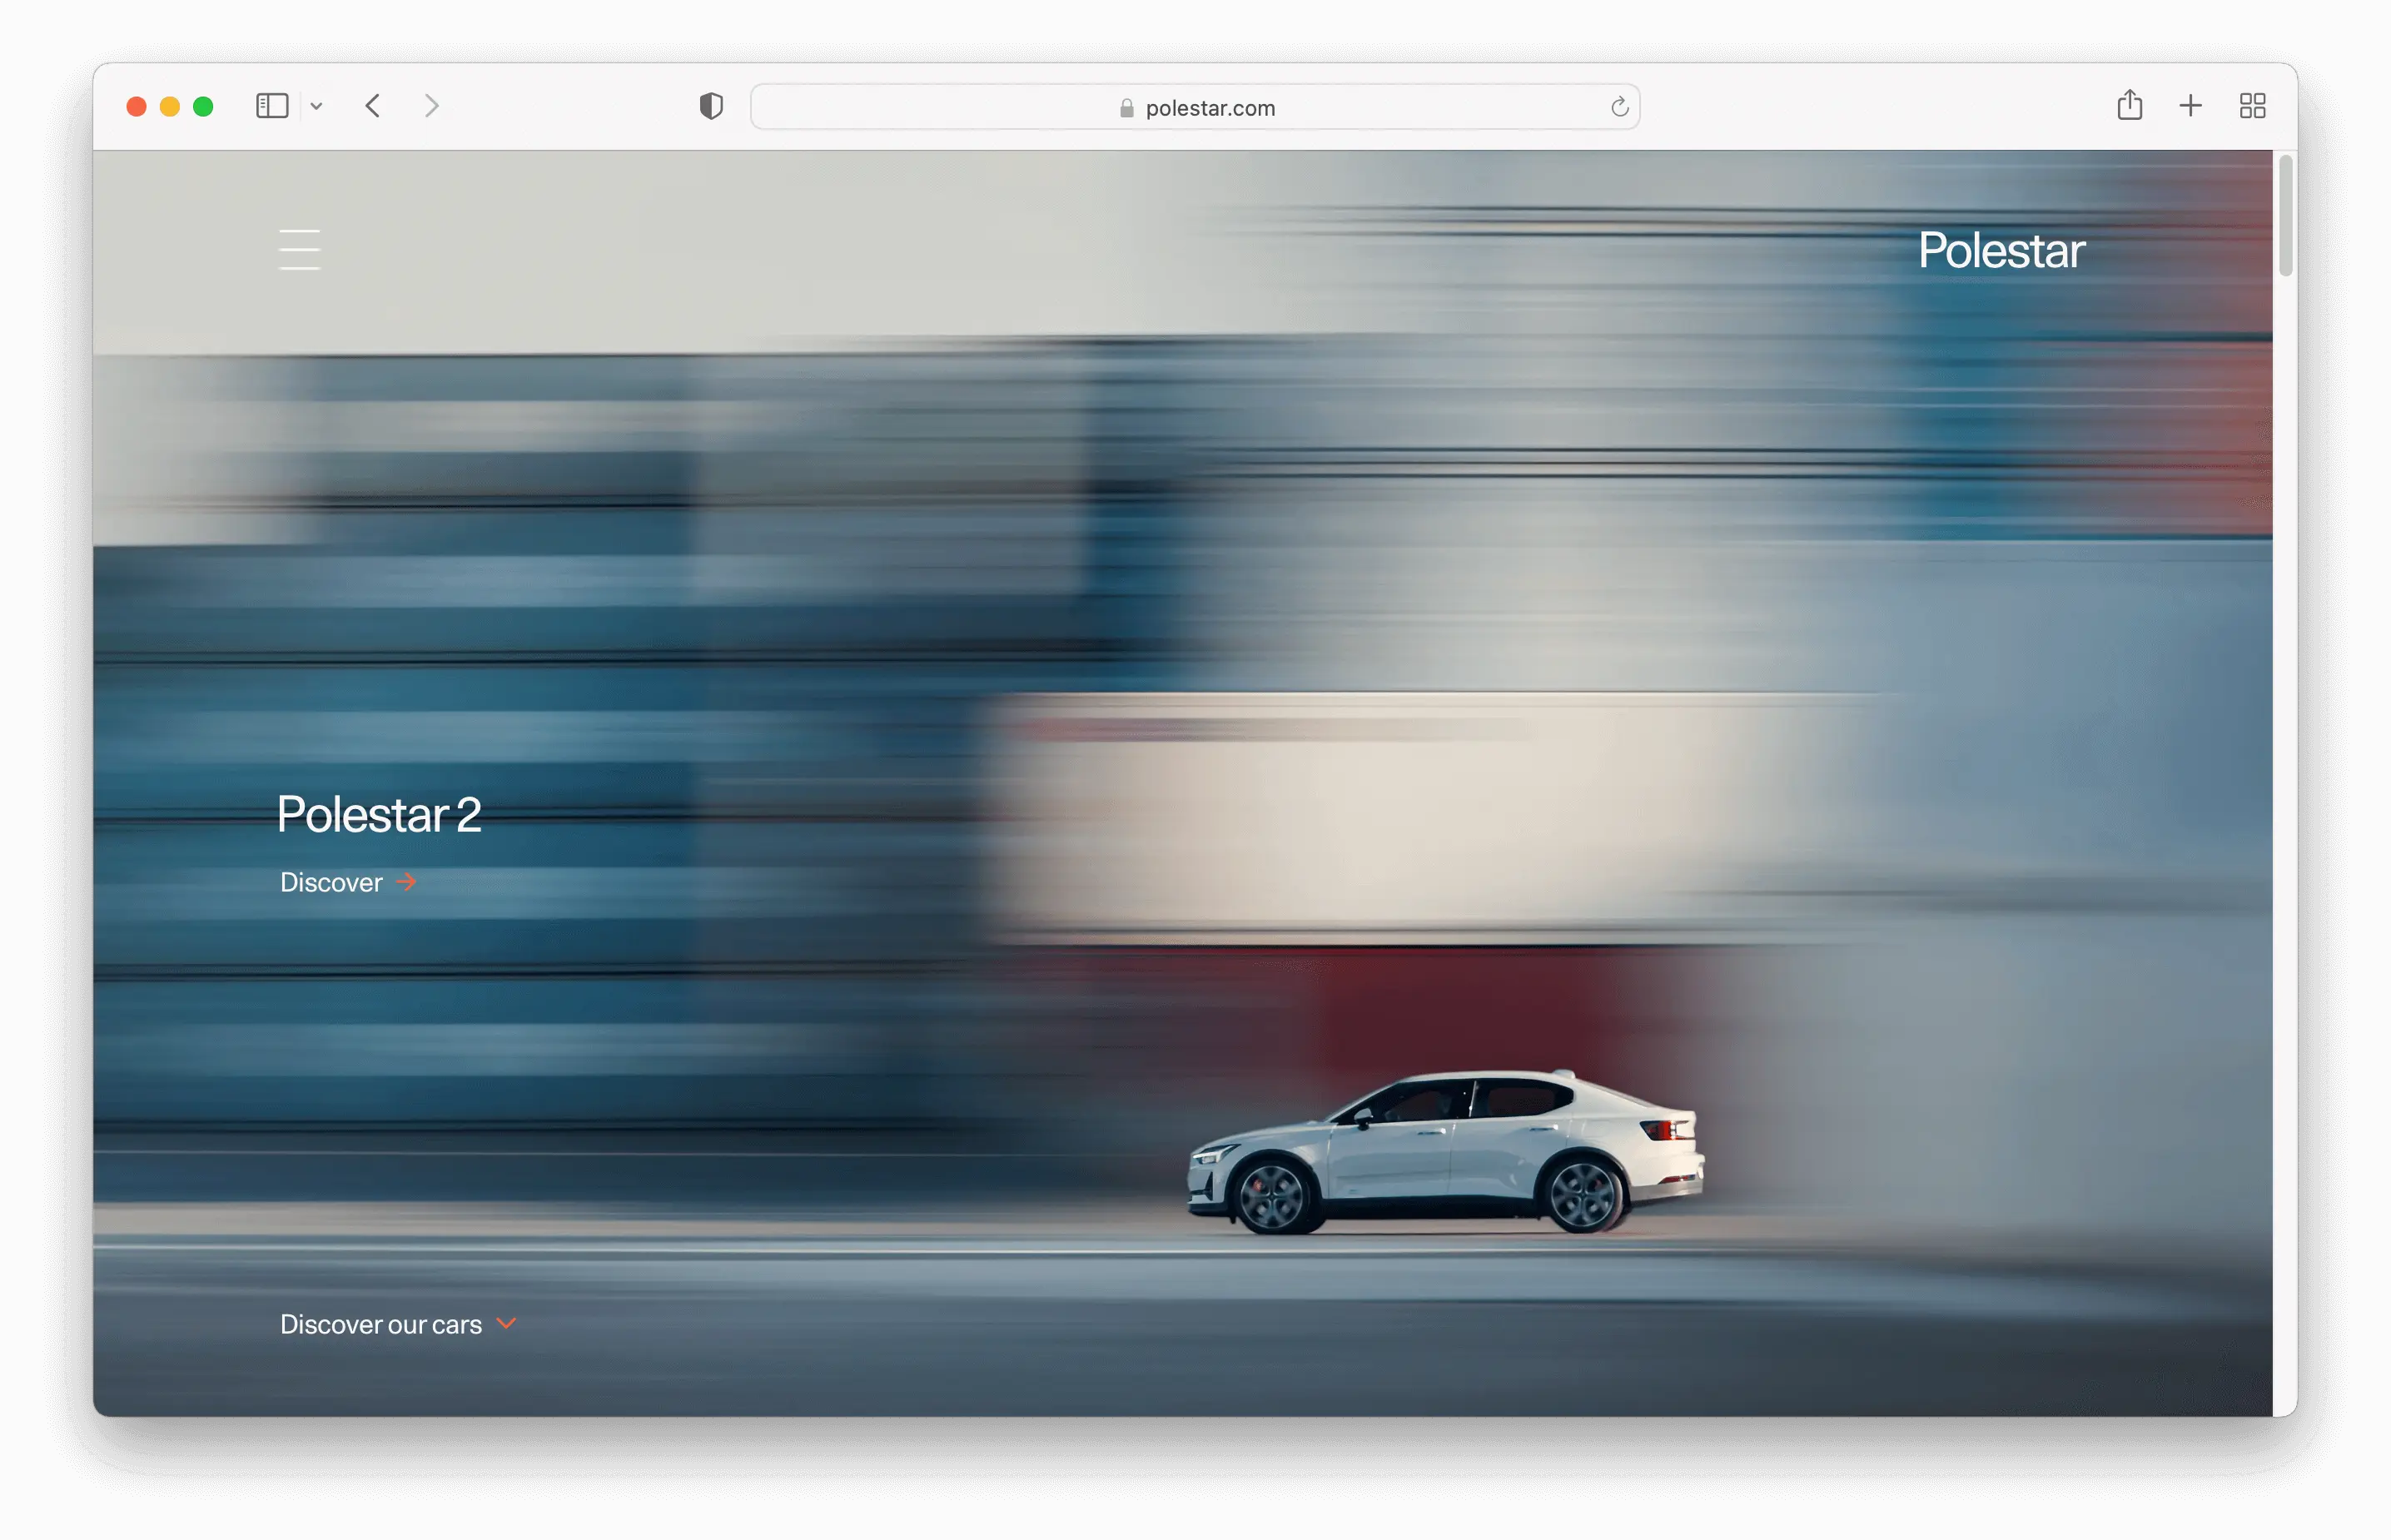Click the Discover link under Polestar 2
2391x1540 pixels.
tap(331, 882)
